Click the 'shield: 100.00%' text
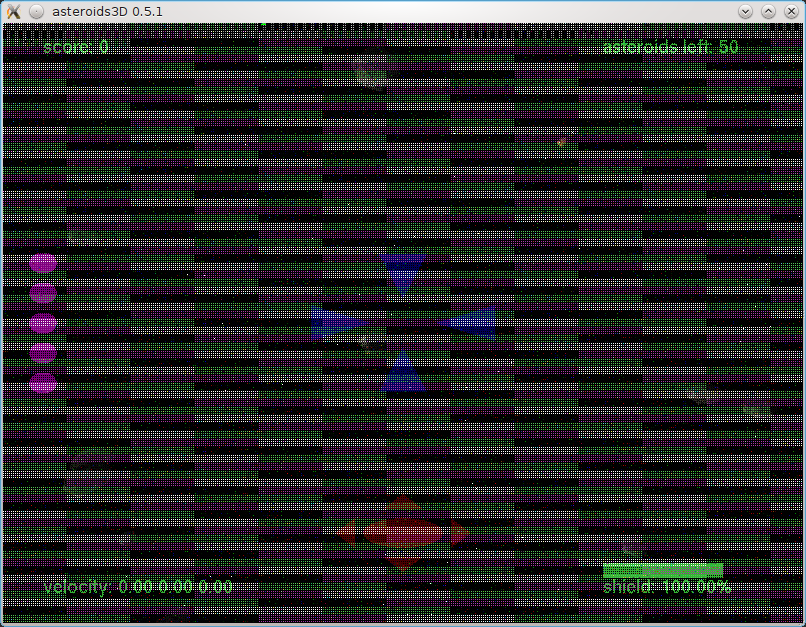The width and height of the screenshot is (806, 627). click(666, 587)
